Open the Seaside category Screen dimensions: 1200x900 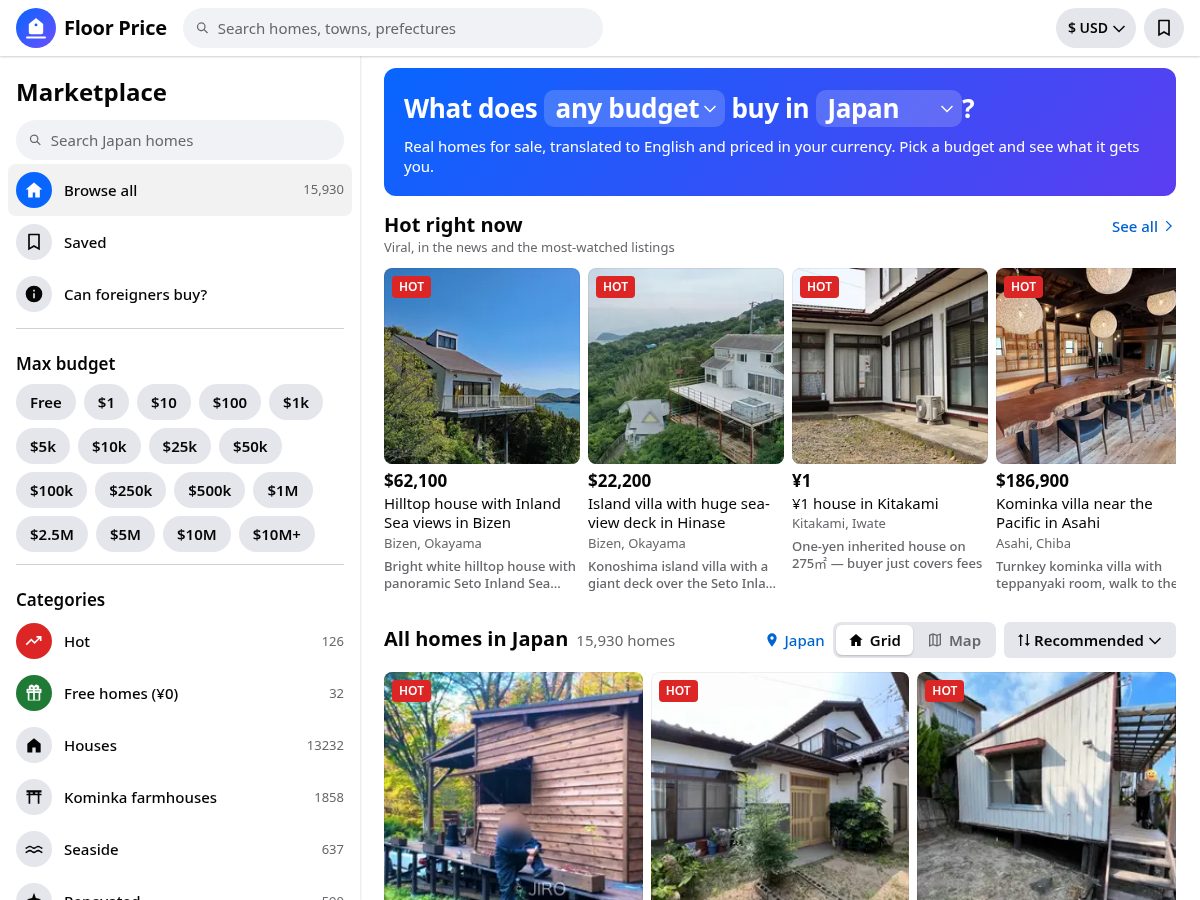coord(180,849)
